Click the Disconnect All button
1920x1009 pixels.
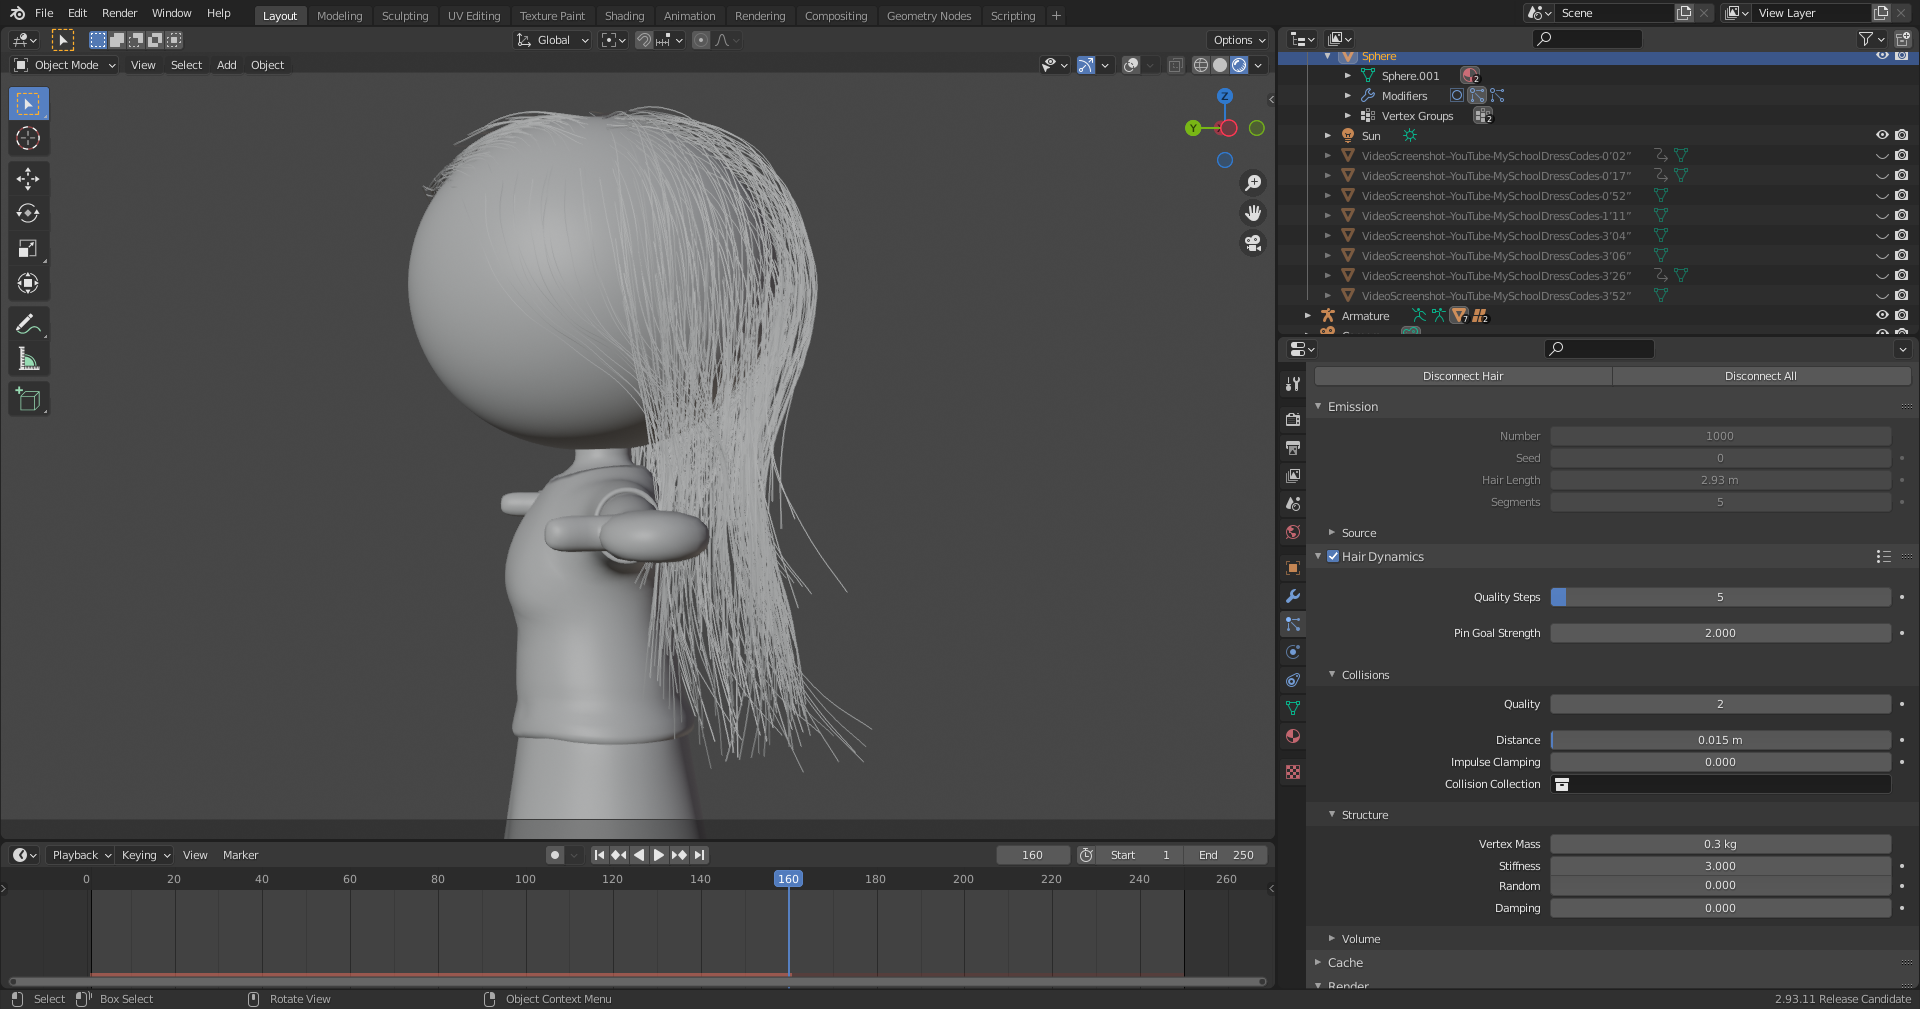click(x=1761, y=376)
